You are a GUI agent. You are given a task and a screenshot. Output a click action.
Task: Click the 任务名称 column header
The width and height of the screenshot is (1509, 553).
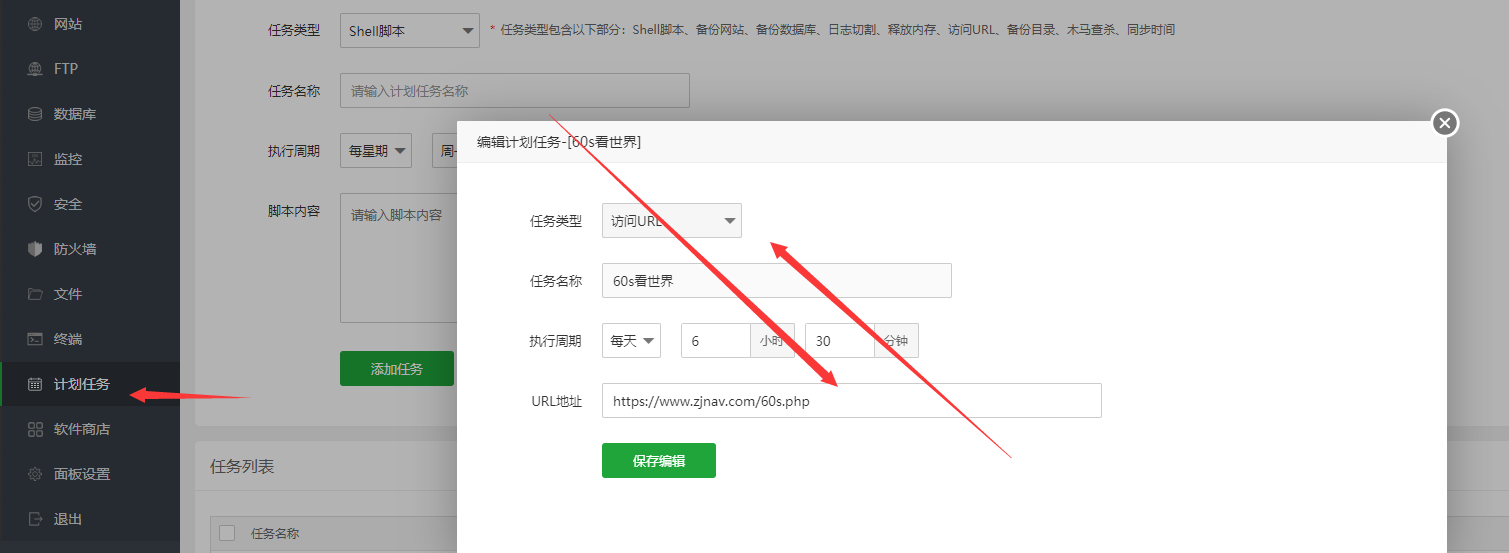click(275, 534)
